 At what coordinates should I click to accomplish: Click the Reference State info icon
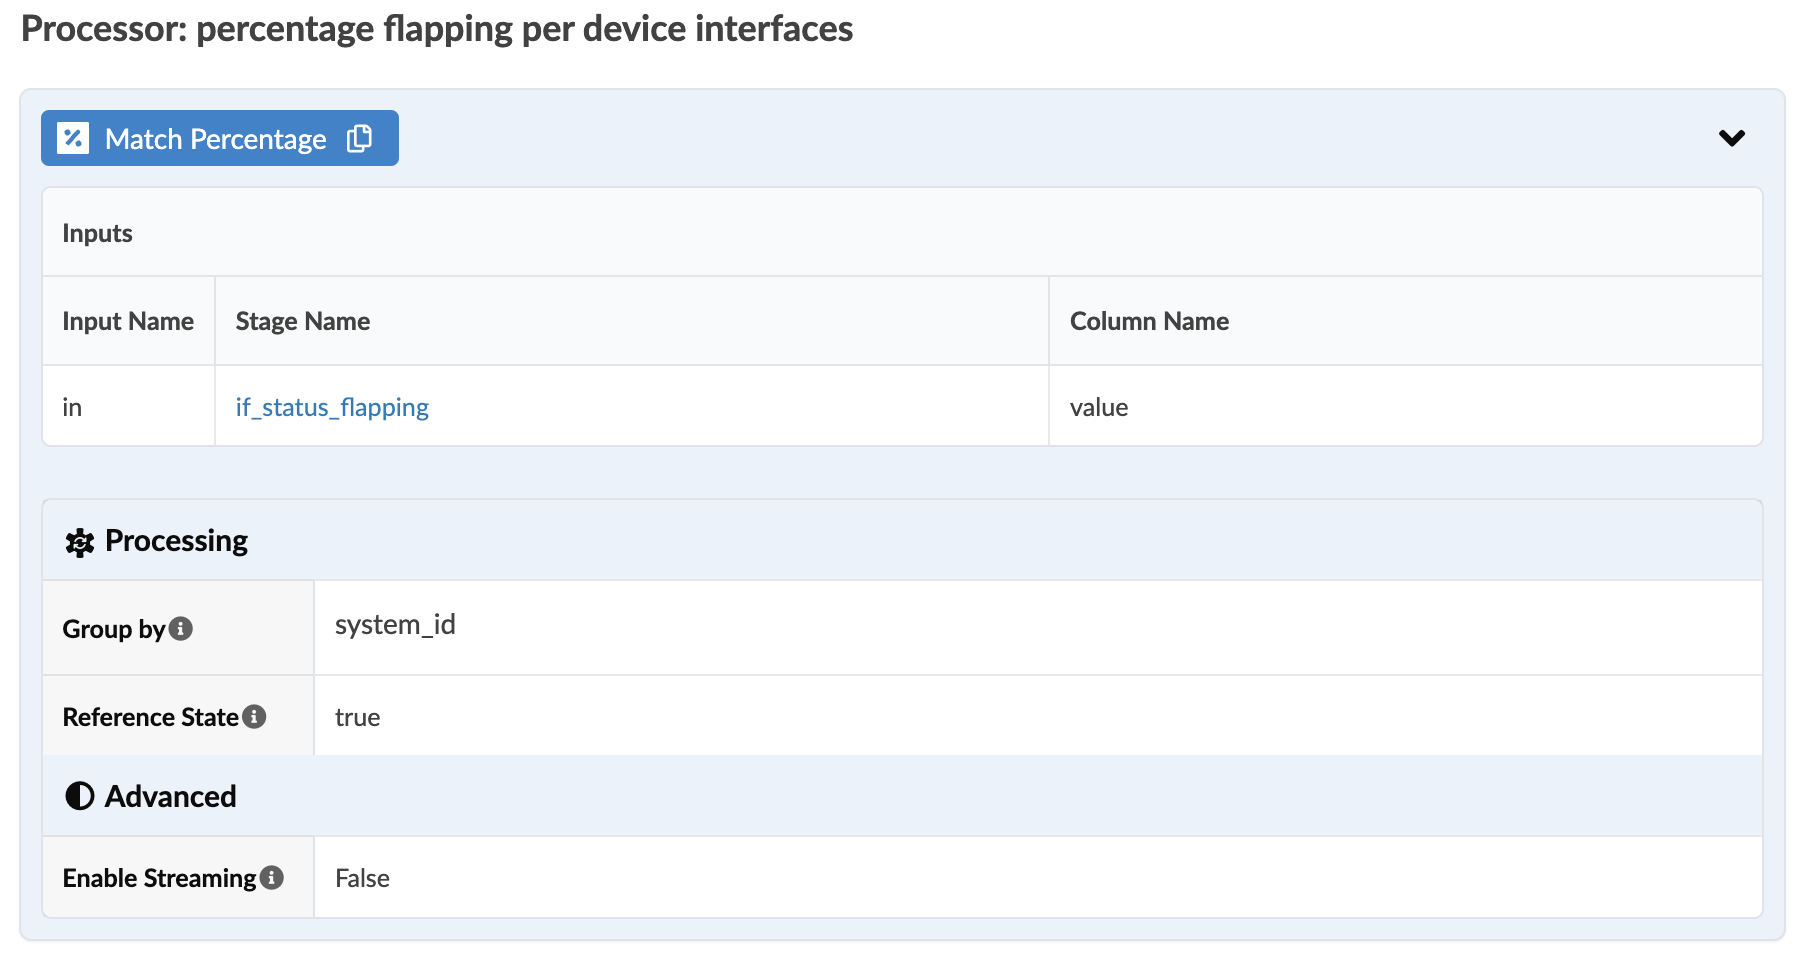(255, 717)
